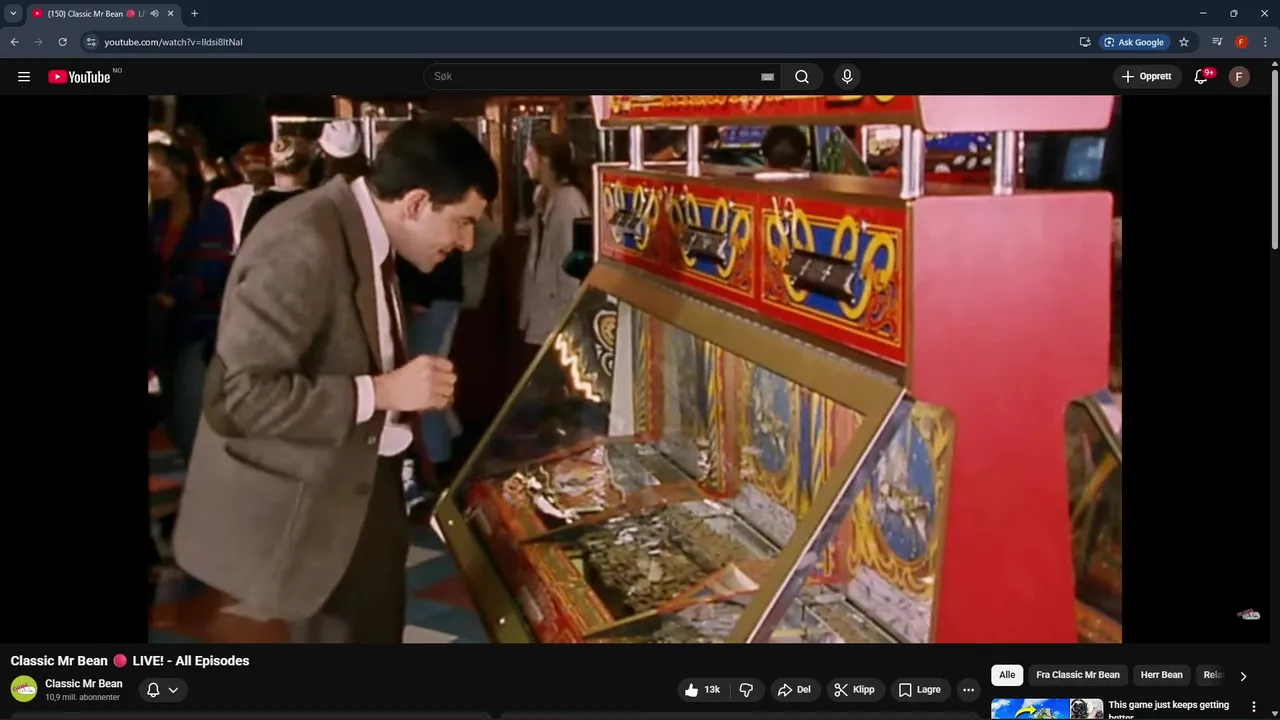The image size is (1280, 720).
Task: Select the Classic Mr Bean browser tab
Action: [x=103, y=14]
